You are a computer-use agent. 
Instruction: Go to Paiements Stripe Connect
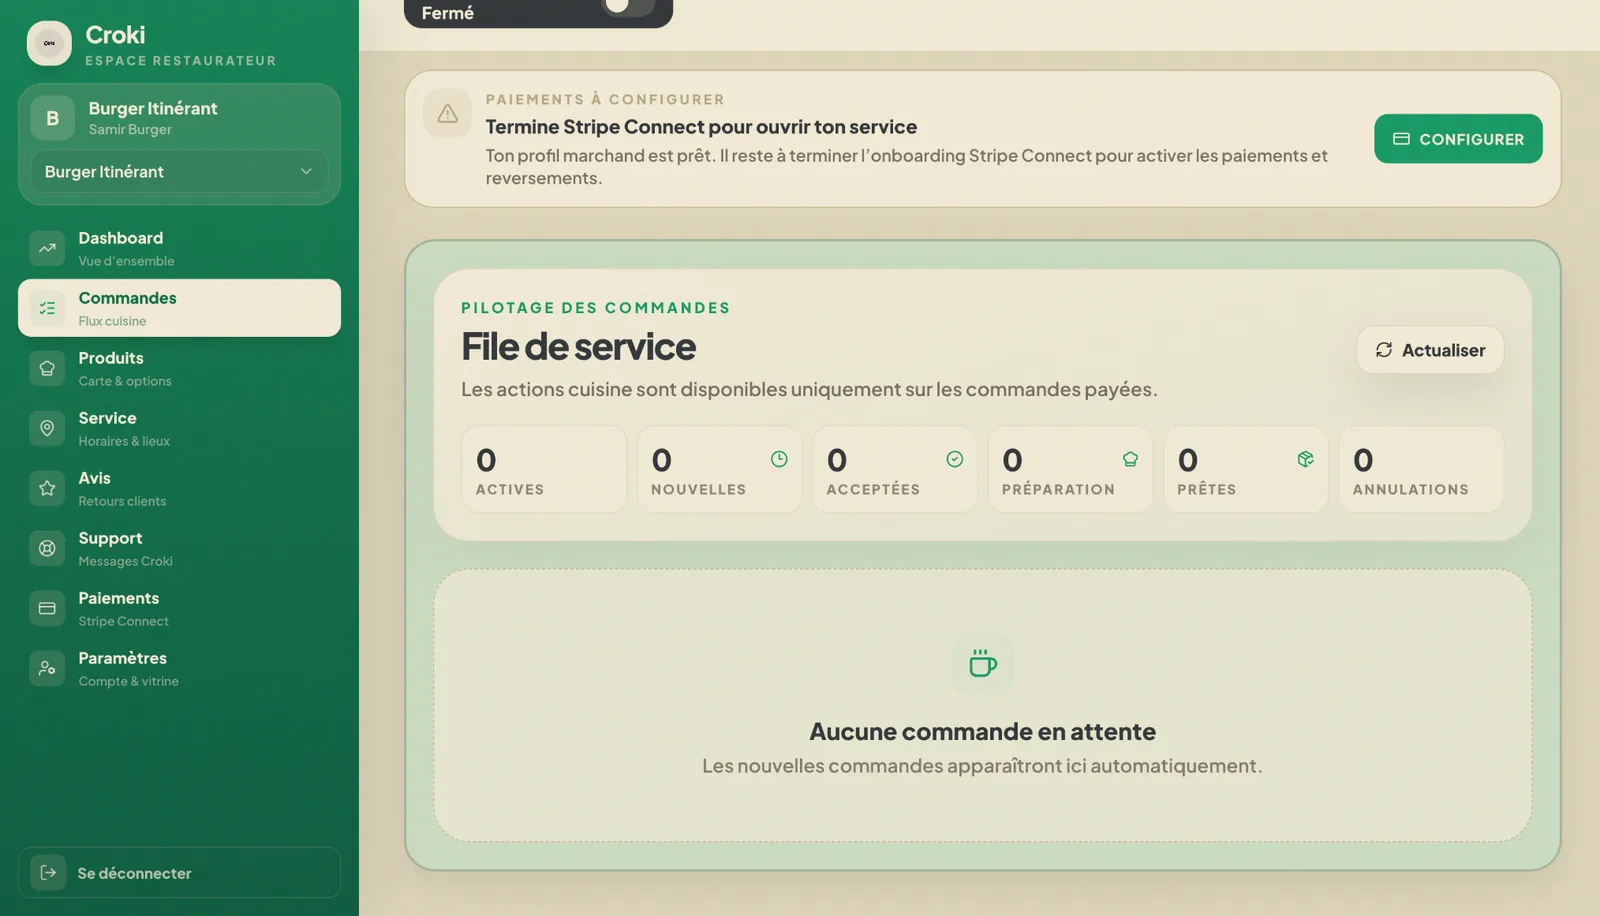tap(179, 608)
